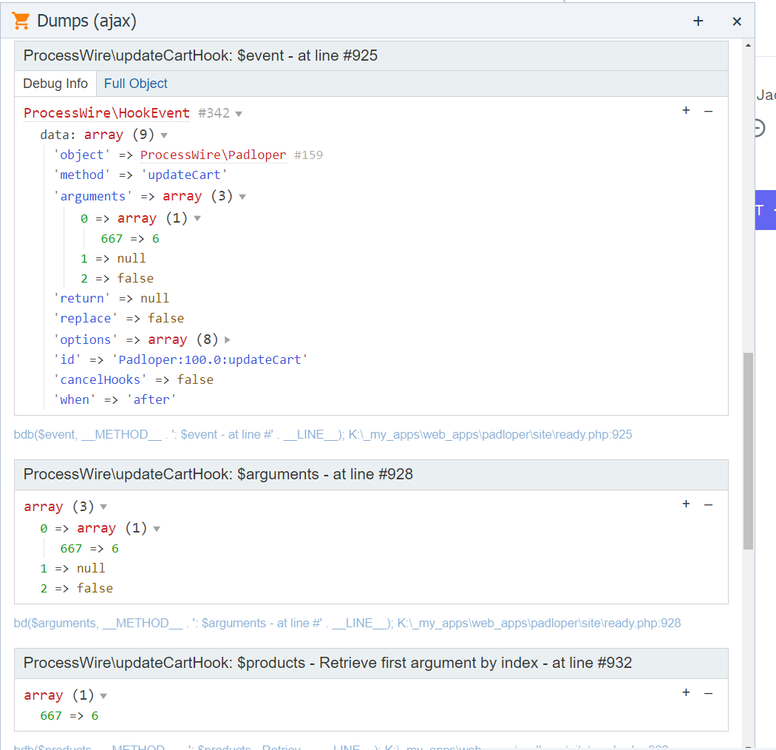
Task: Collapse the 'arguments' array (3) node in $event dump
Action: pyautogui.click(x=242, y=197)
